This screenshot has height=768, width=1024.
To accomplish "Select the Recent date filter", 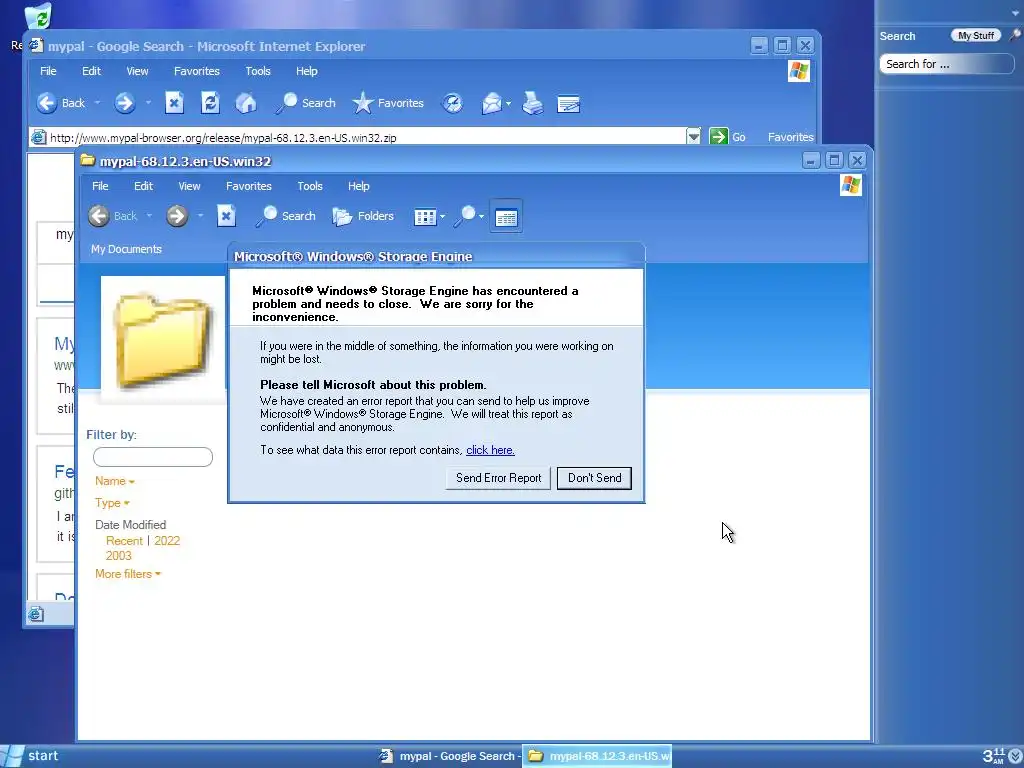I will click(x=124, y=541).
